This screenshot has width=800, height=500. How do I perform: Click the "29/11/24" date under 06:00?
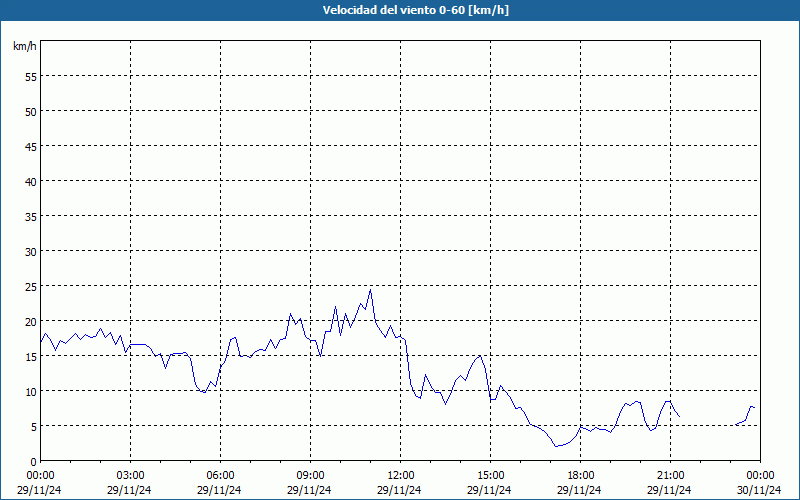point(219,490)
